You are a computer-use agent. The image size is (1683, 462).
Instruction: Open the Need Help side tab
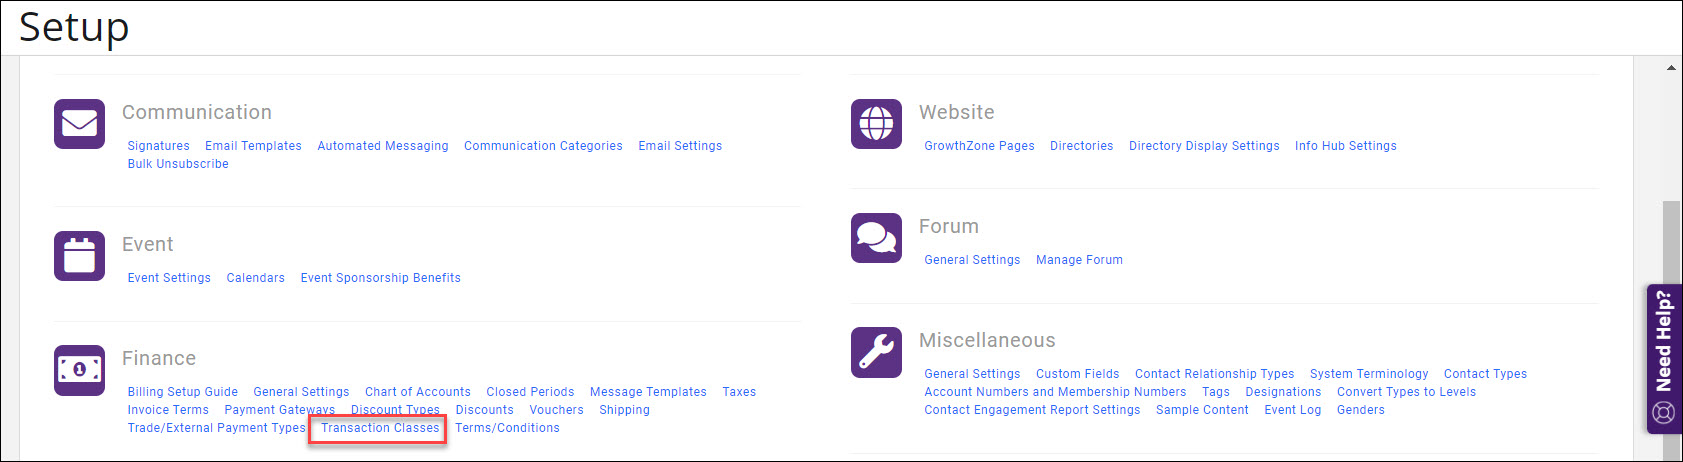(1664, 358)
